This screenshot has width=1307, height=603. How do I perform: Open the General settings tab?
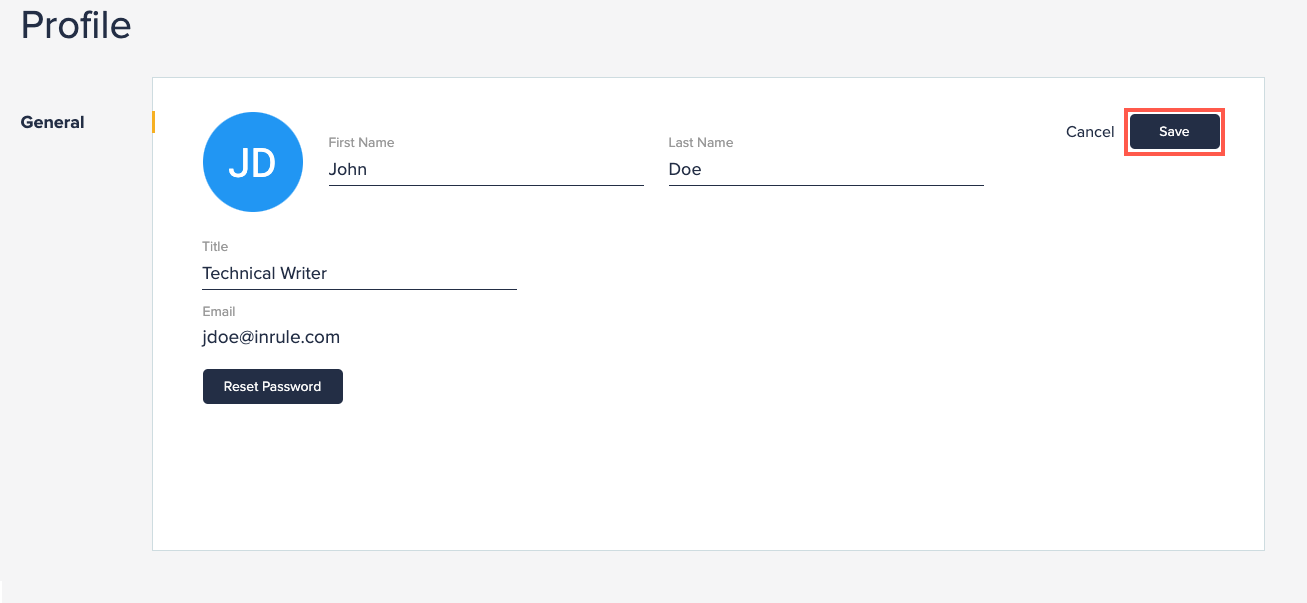[x=53, y=122]
